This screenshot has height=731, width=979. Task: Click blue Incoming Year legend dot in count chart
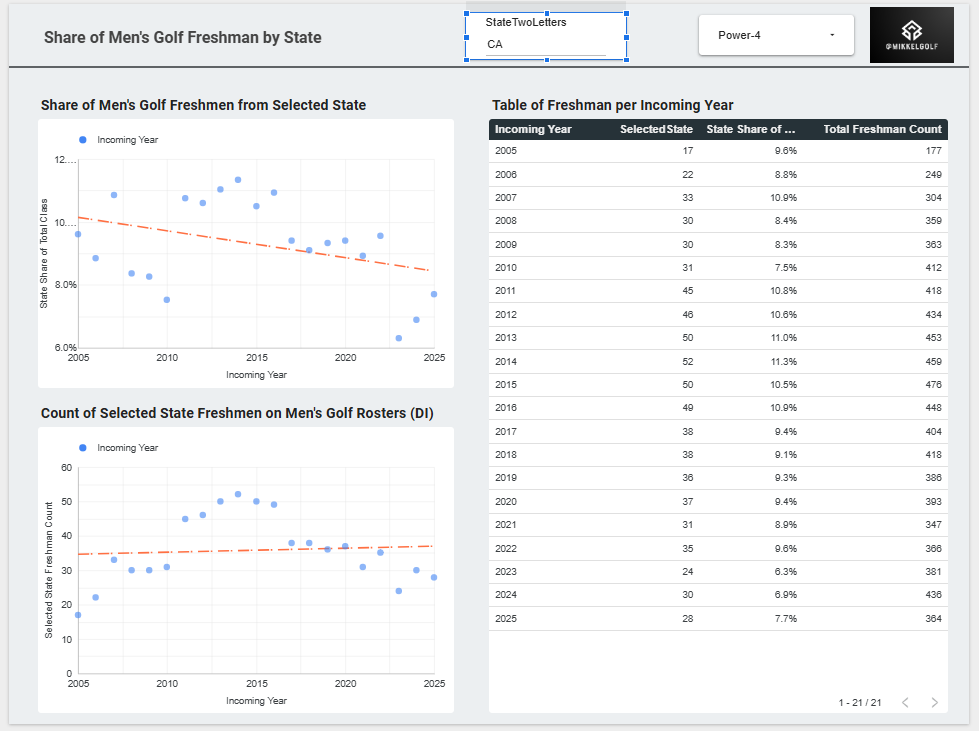coord(82,448)
